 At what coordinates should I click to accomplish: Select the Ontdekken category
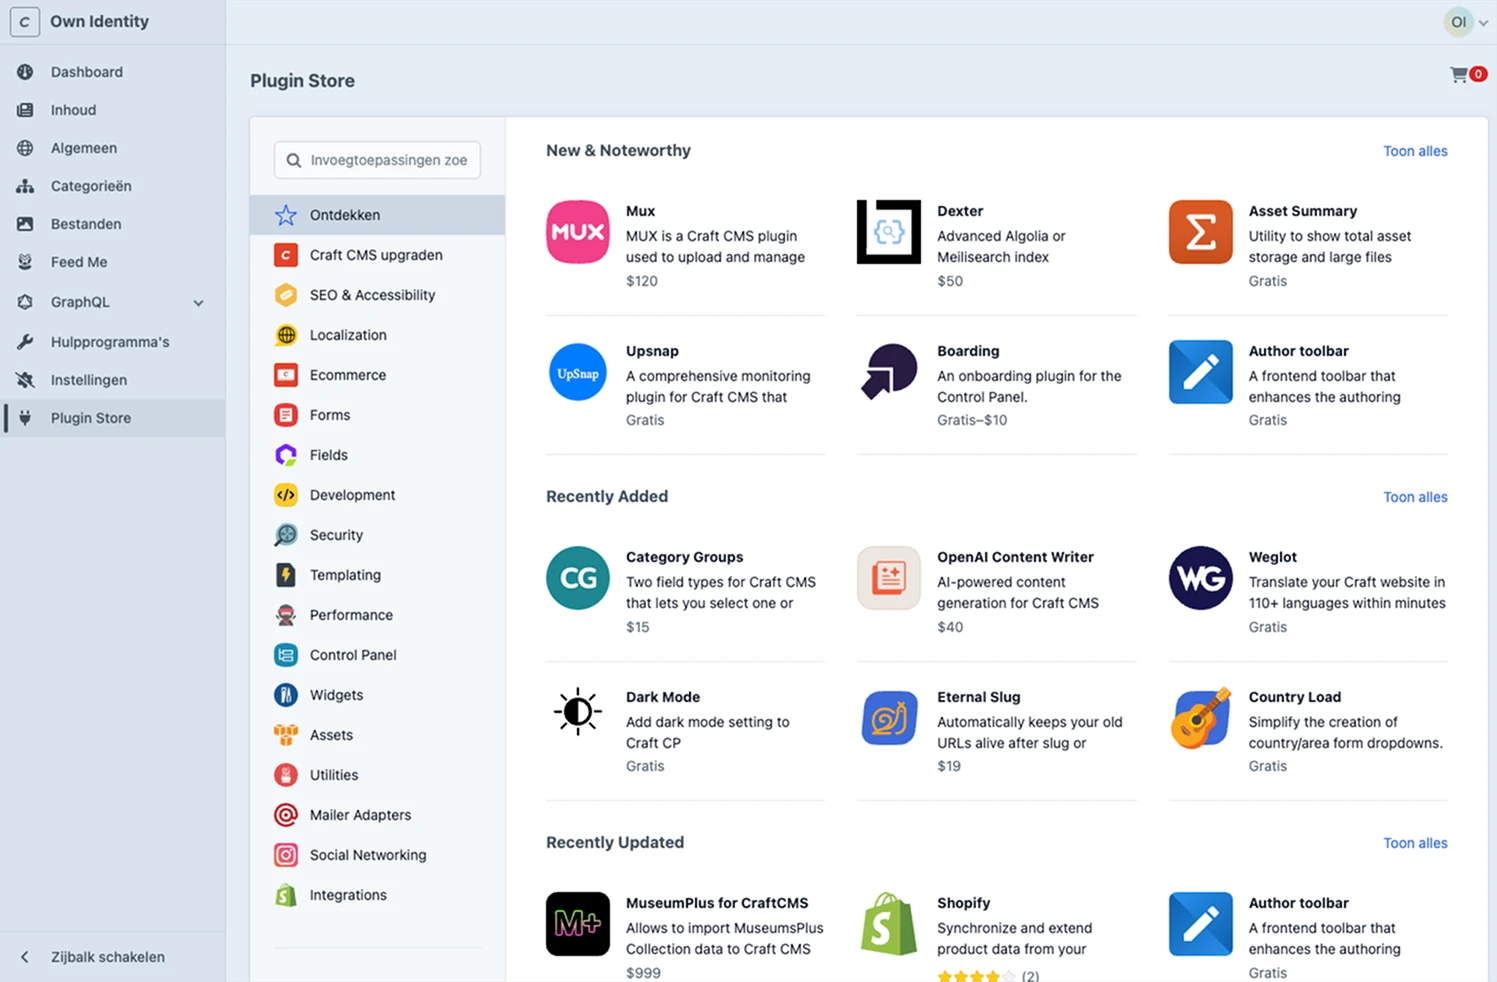coord(377,215)
